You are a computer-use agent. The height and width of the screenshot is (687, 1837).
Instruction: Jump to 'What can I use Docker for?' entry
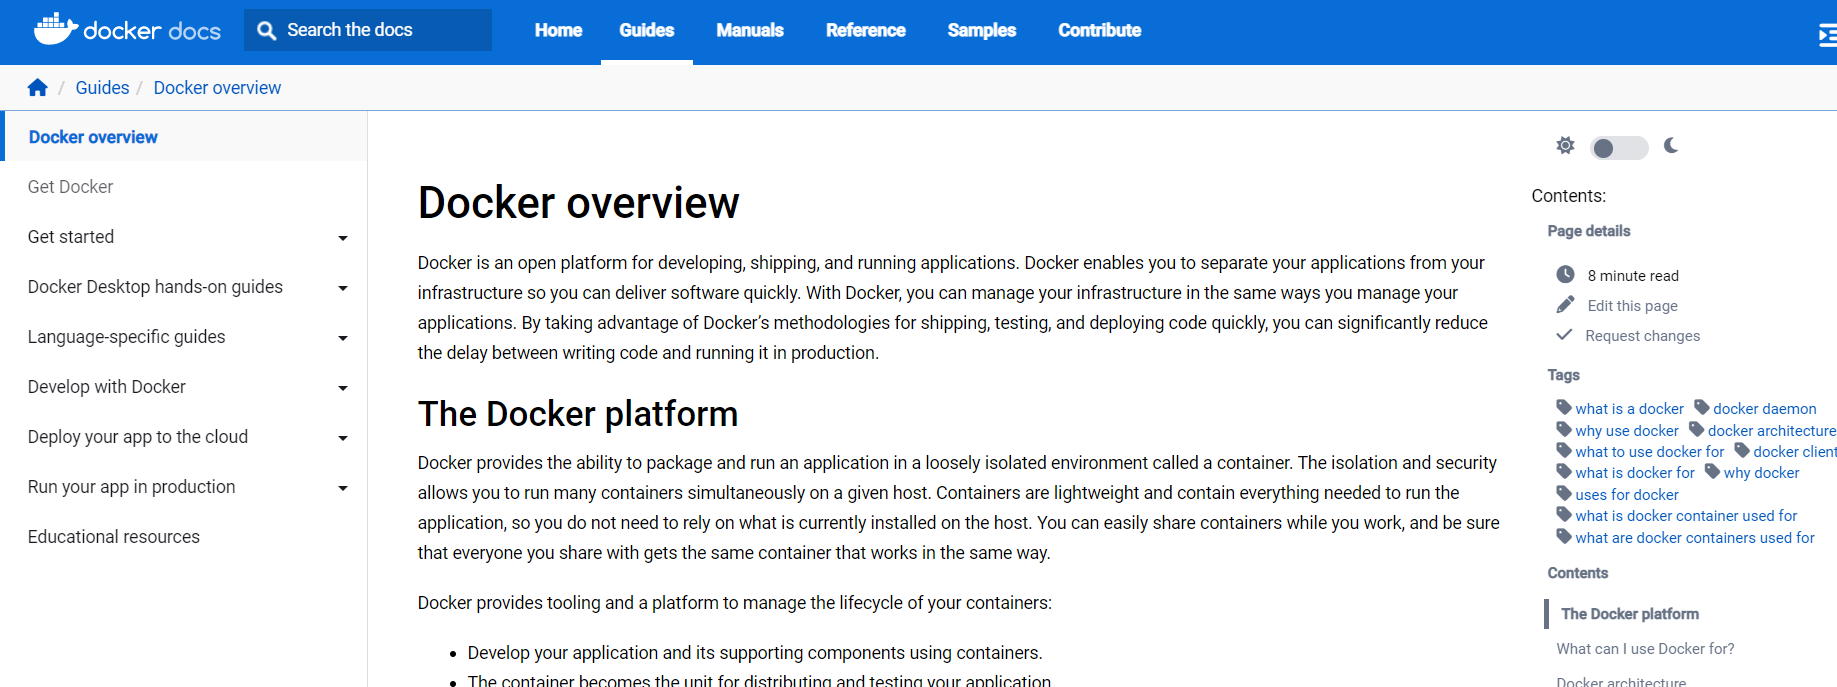click(1646, 649)
